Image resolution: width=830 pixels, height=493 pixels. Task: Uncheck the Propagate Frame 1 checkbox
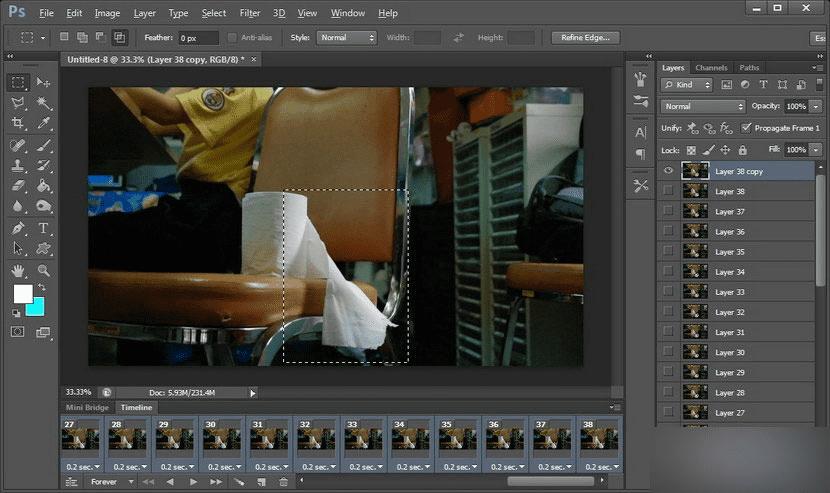746,128
